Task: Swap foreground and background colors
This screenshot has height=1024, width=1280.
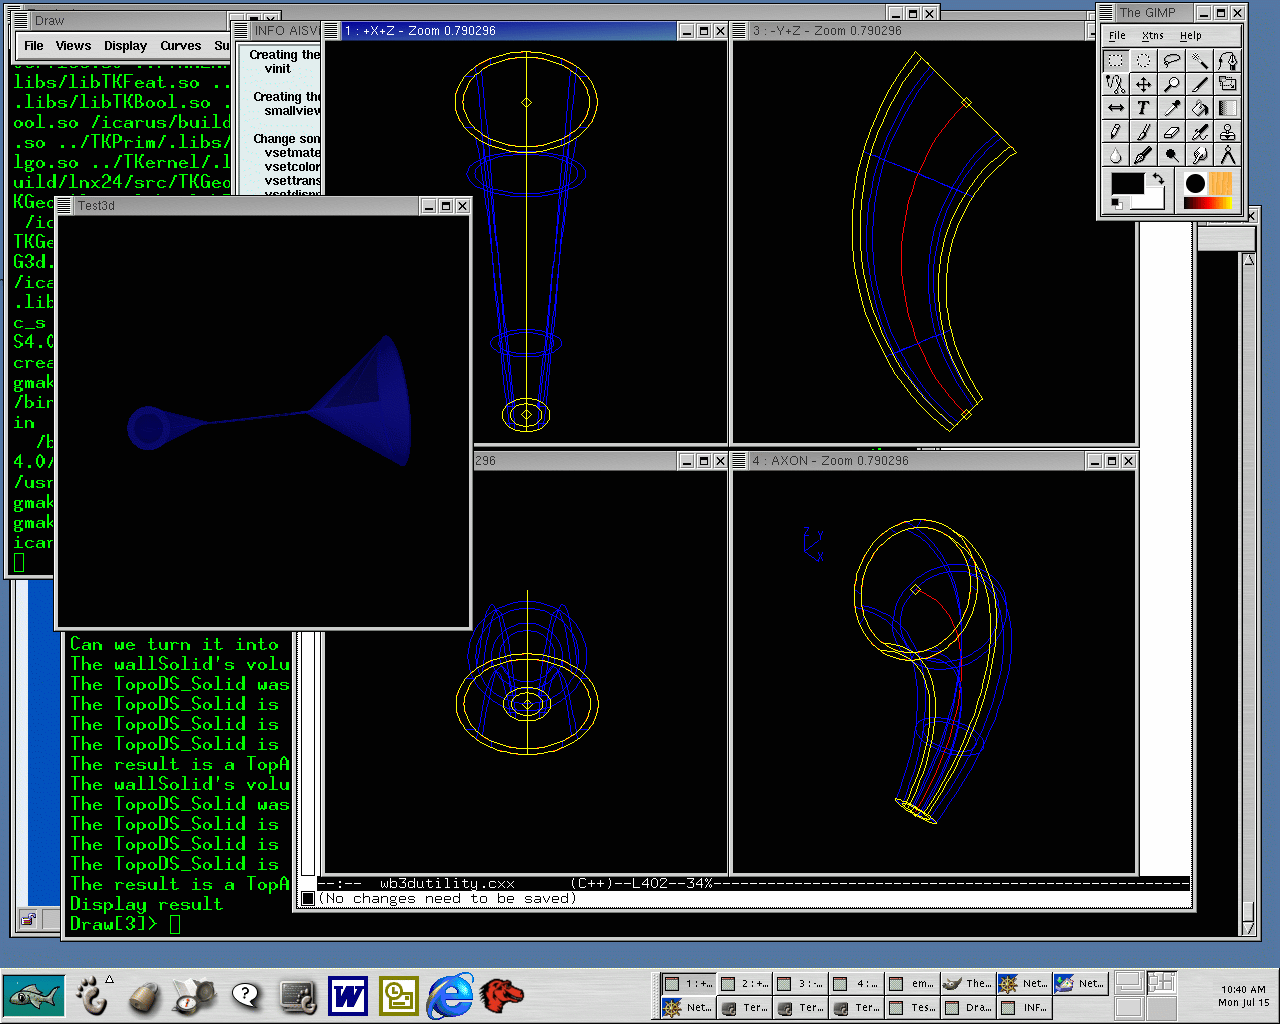Action: pos(1157,178)
